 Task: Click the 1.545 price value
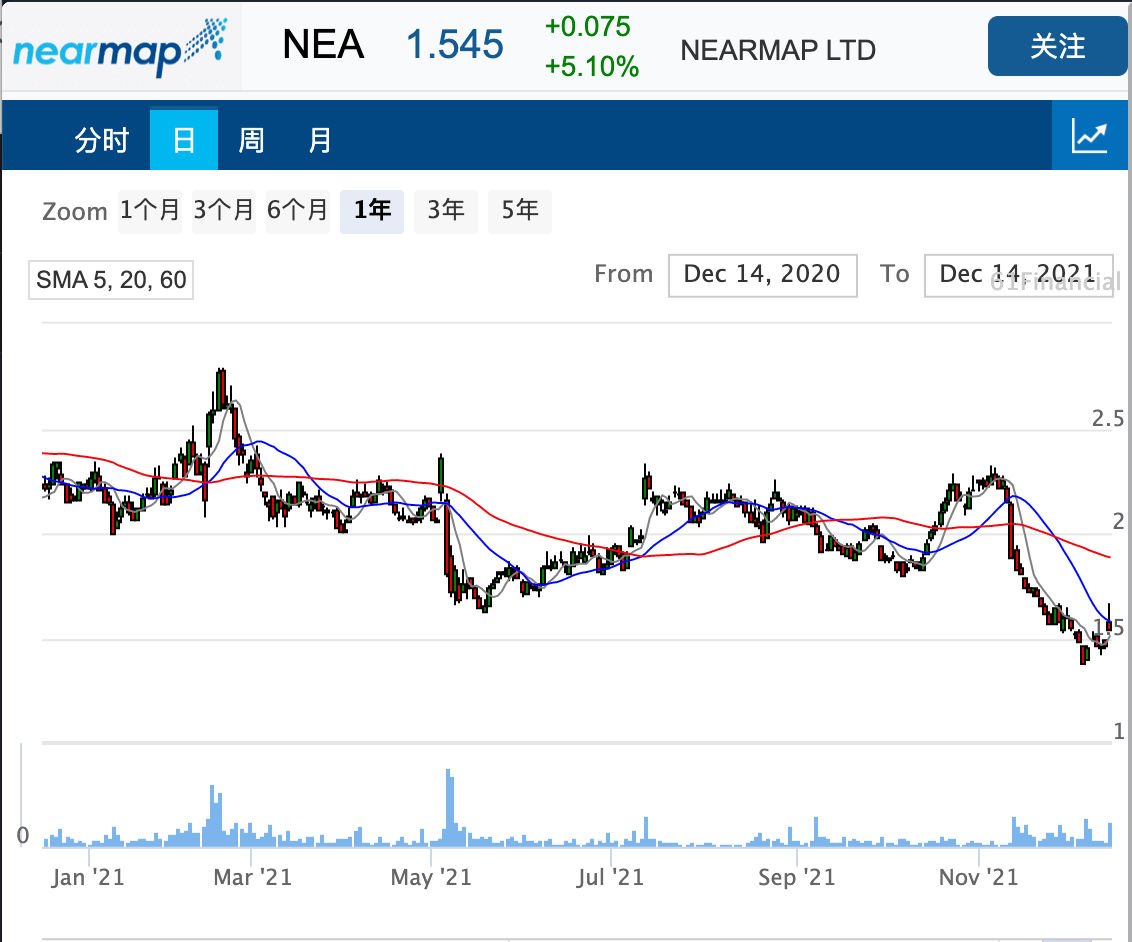pyautogui.click(x=455, y=45)
